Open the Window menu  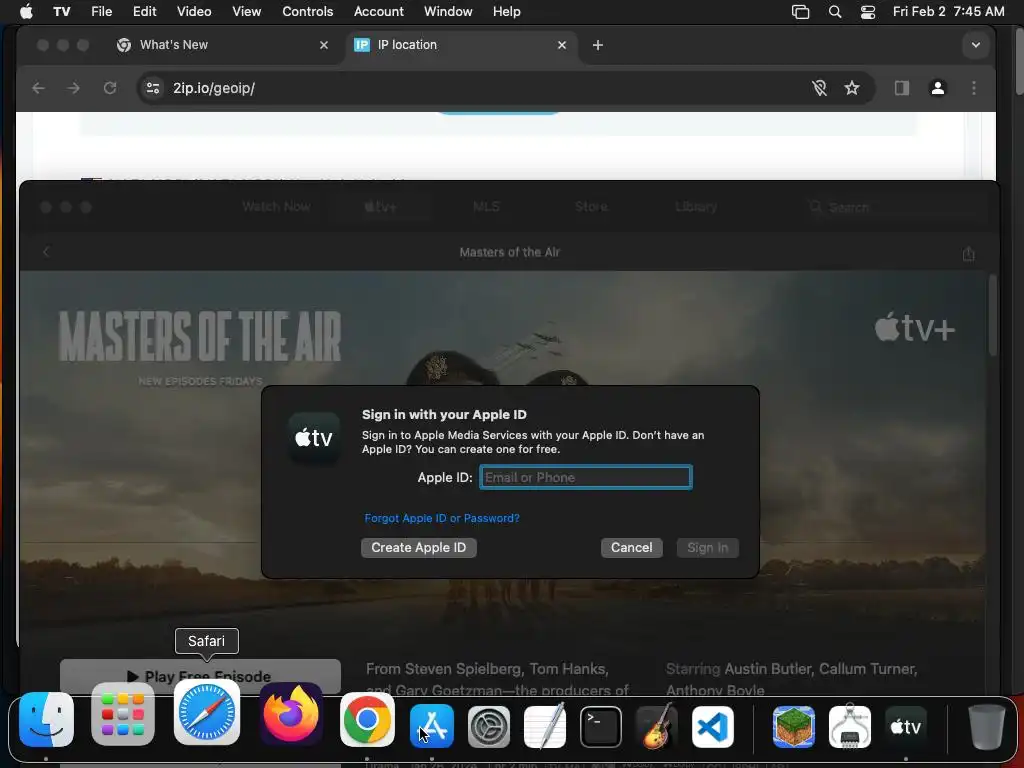(448, 12)
